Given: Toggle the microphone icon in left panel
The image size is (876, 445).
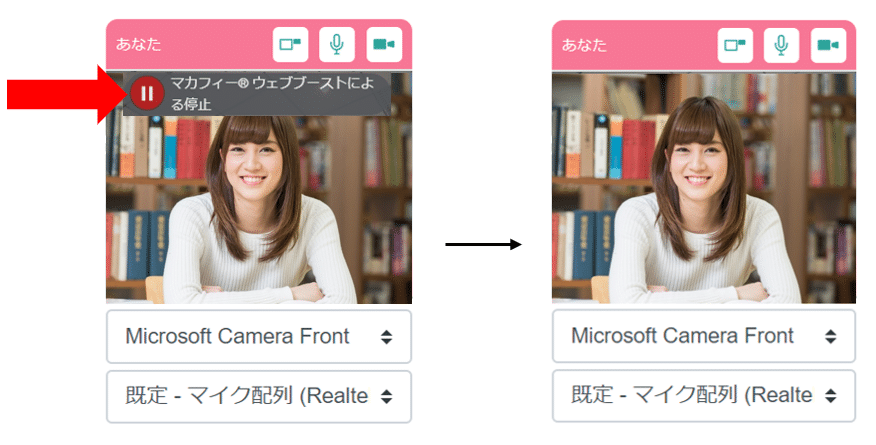Looking at the screenshot, I should [336, 44].
